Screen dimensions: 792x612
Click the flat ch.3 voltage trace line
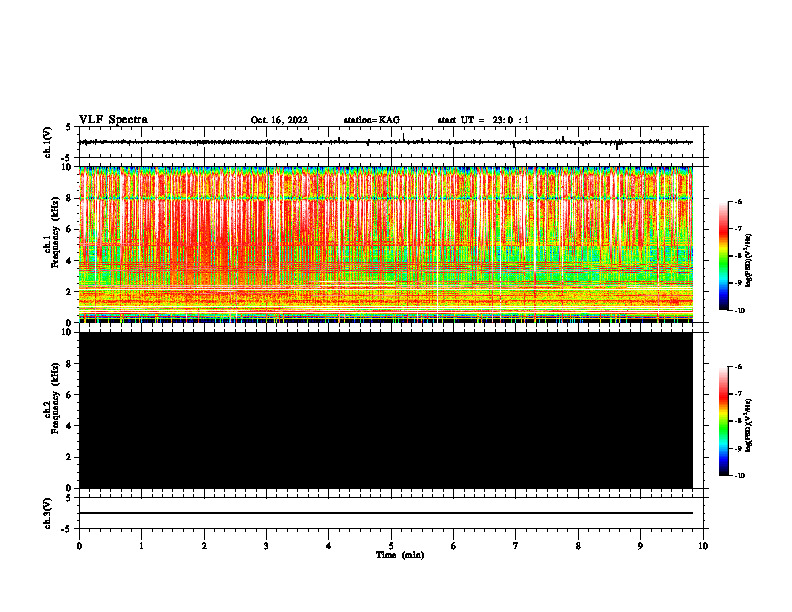(x=386, y=513)
